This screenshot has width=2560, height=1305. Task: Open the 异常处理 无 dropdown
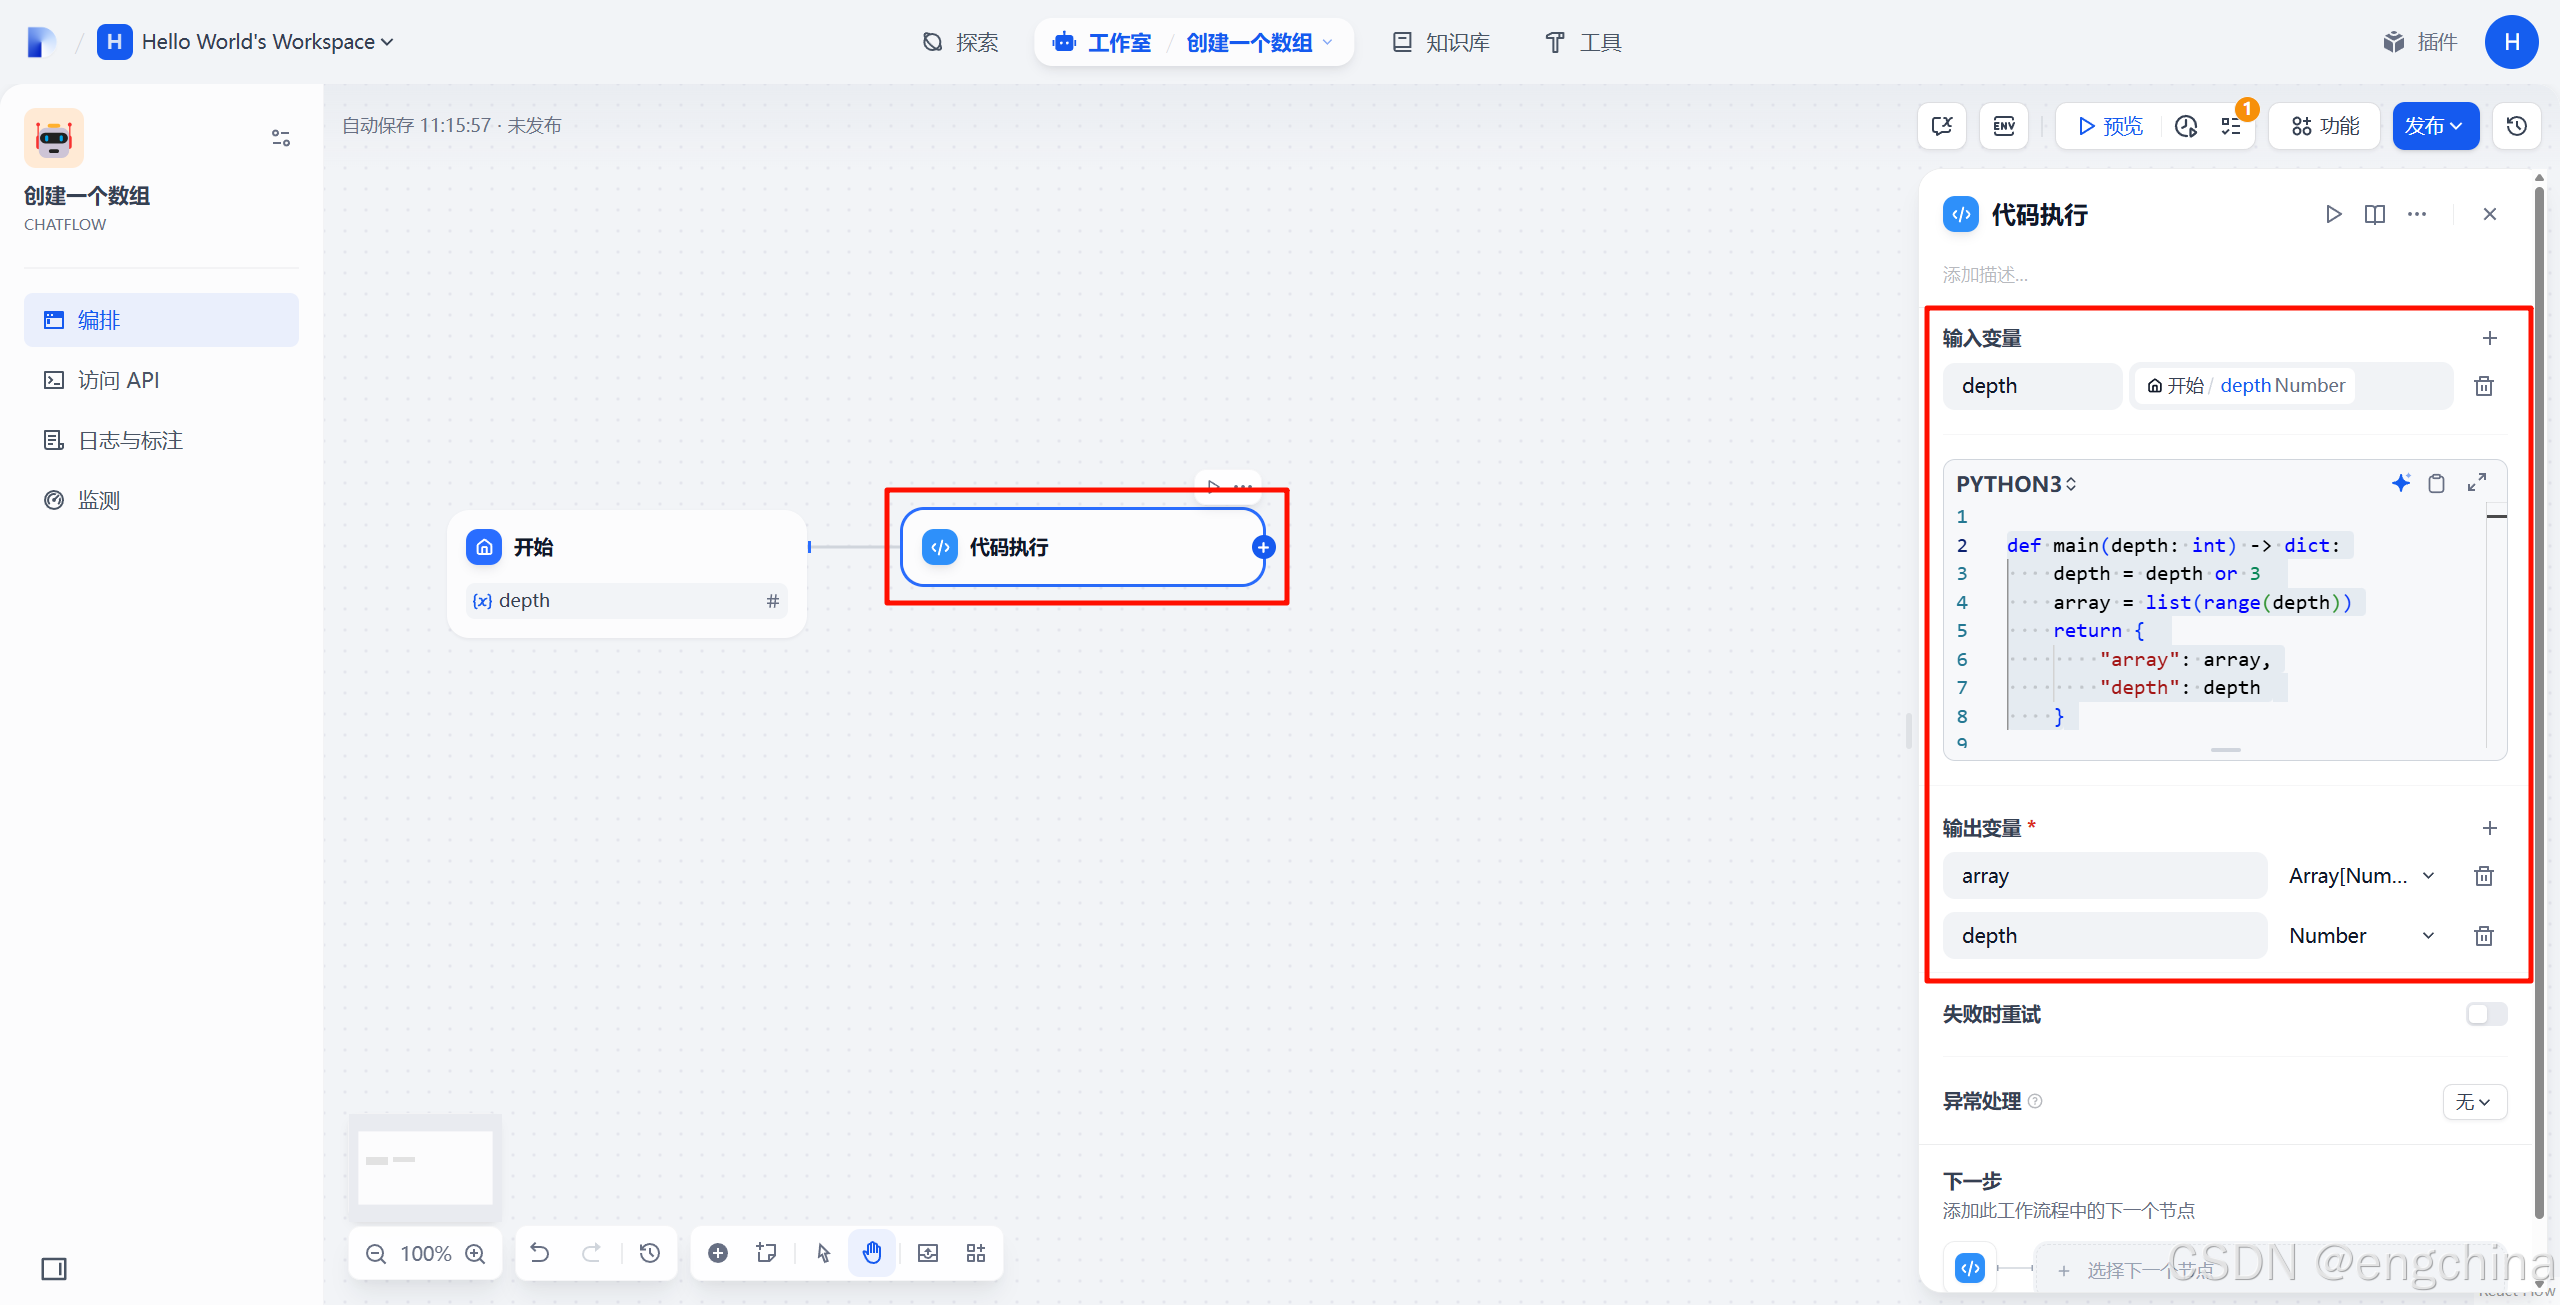coord(2474,1101)
